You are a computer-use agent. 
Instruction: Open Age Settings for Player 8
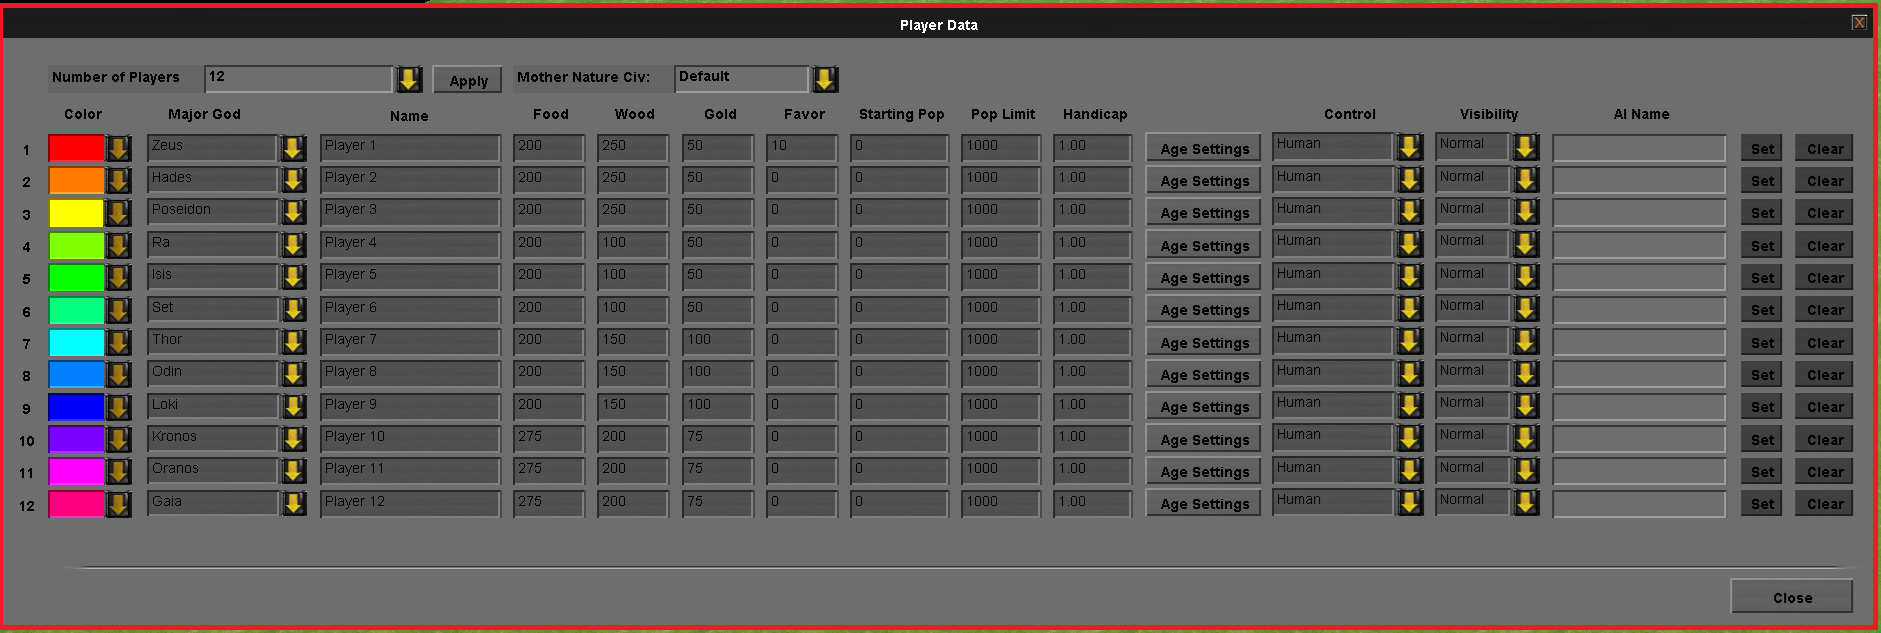tap(1204, 375)
